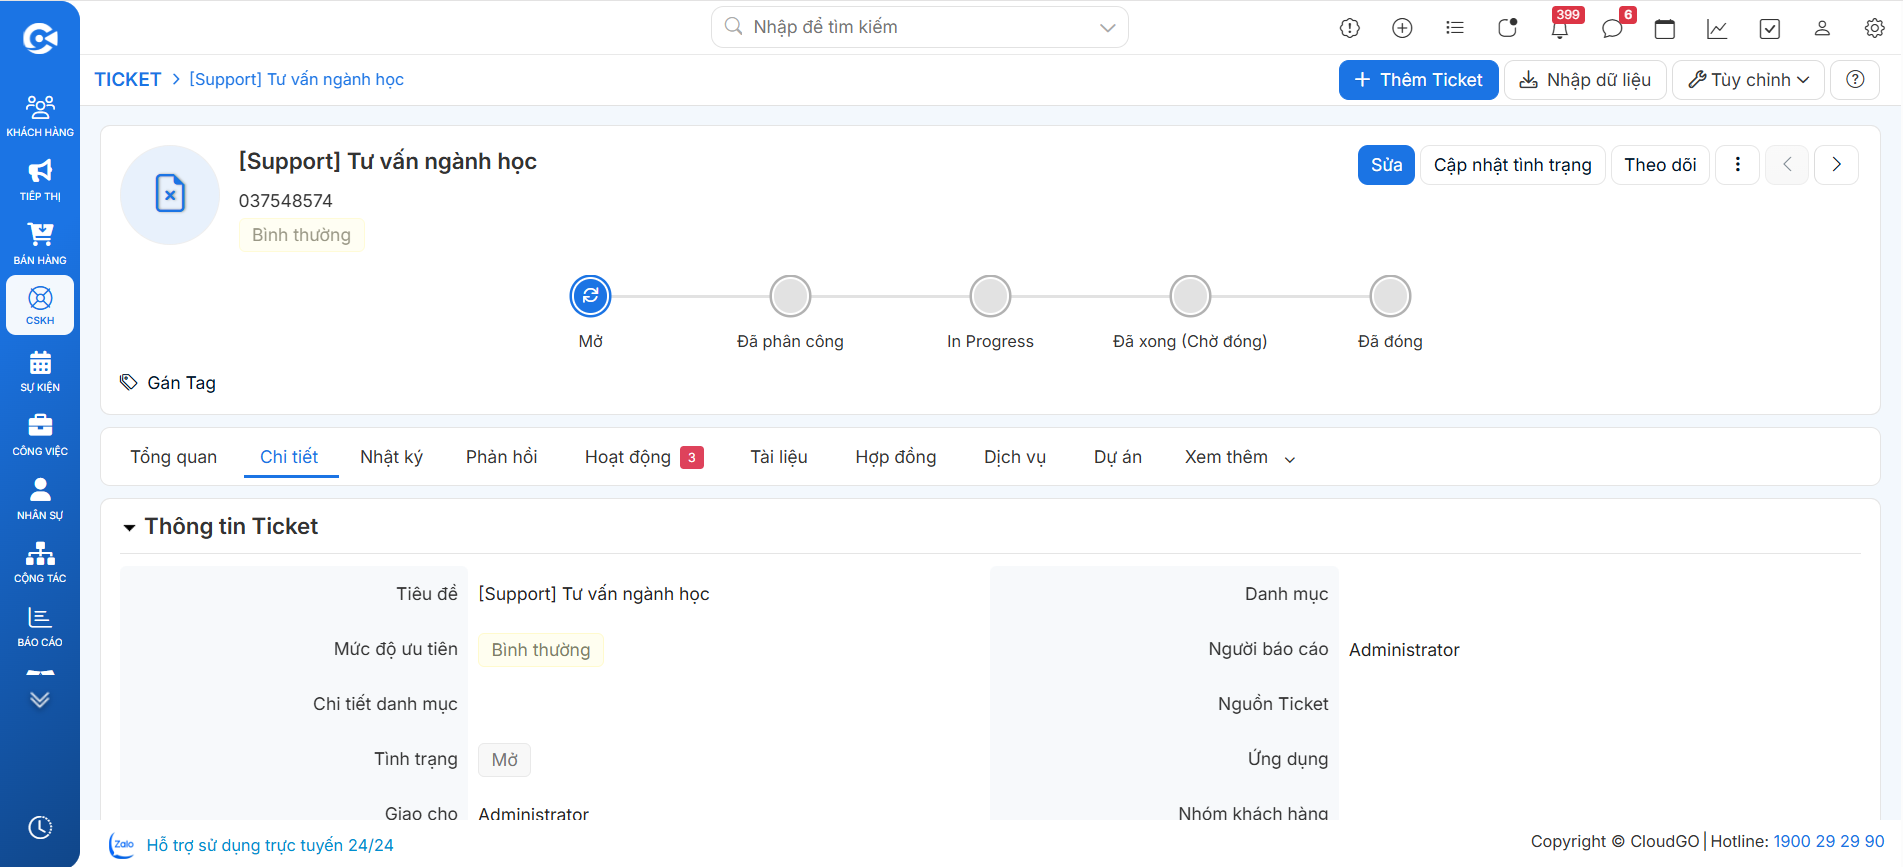
Task: Expand the search field dropdown arrow
Action: [x=1107, y=27]
